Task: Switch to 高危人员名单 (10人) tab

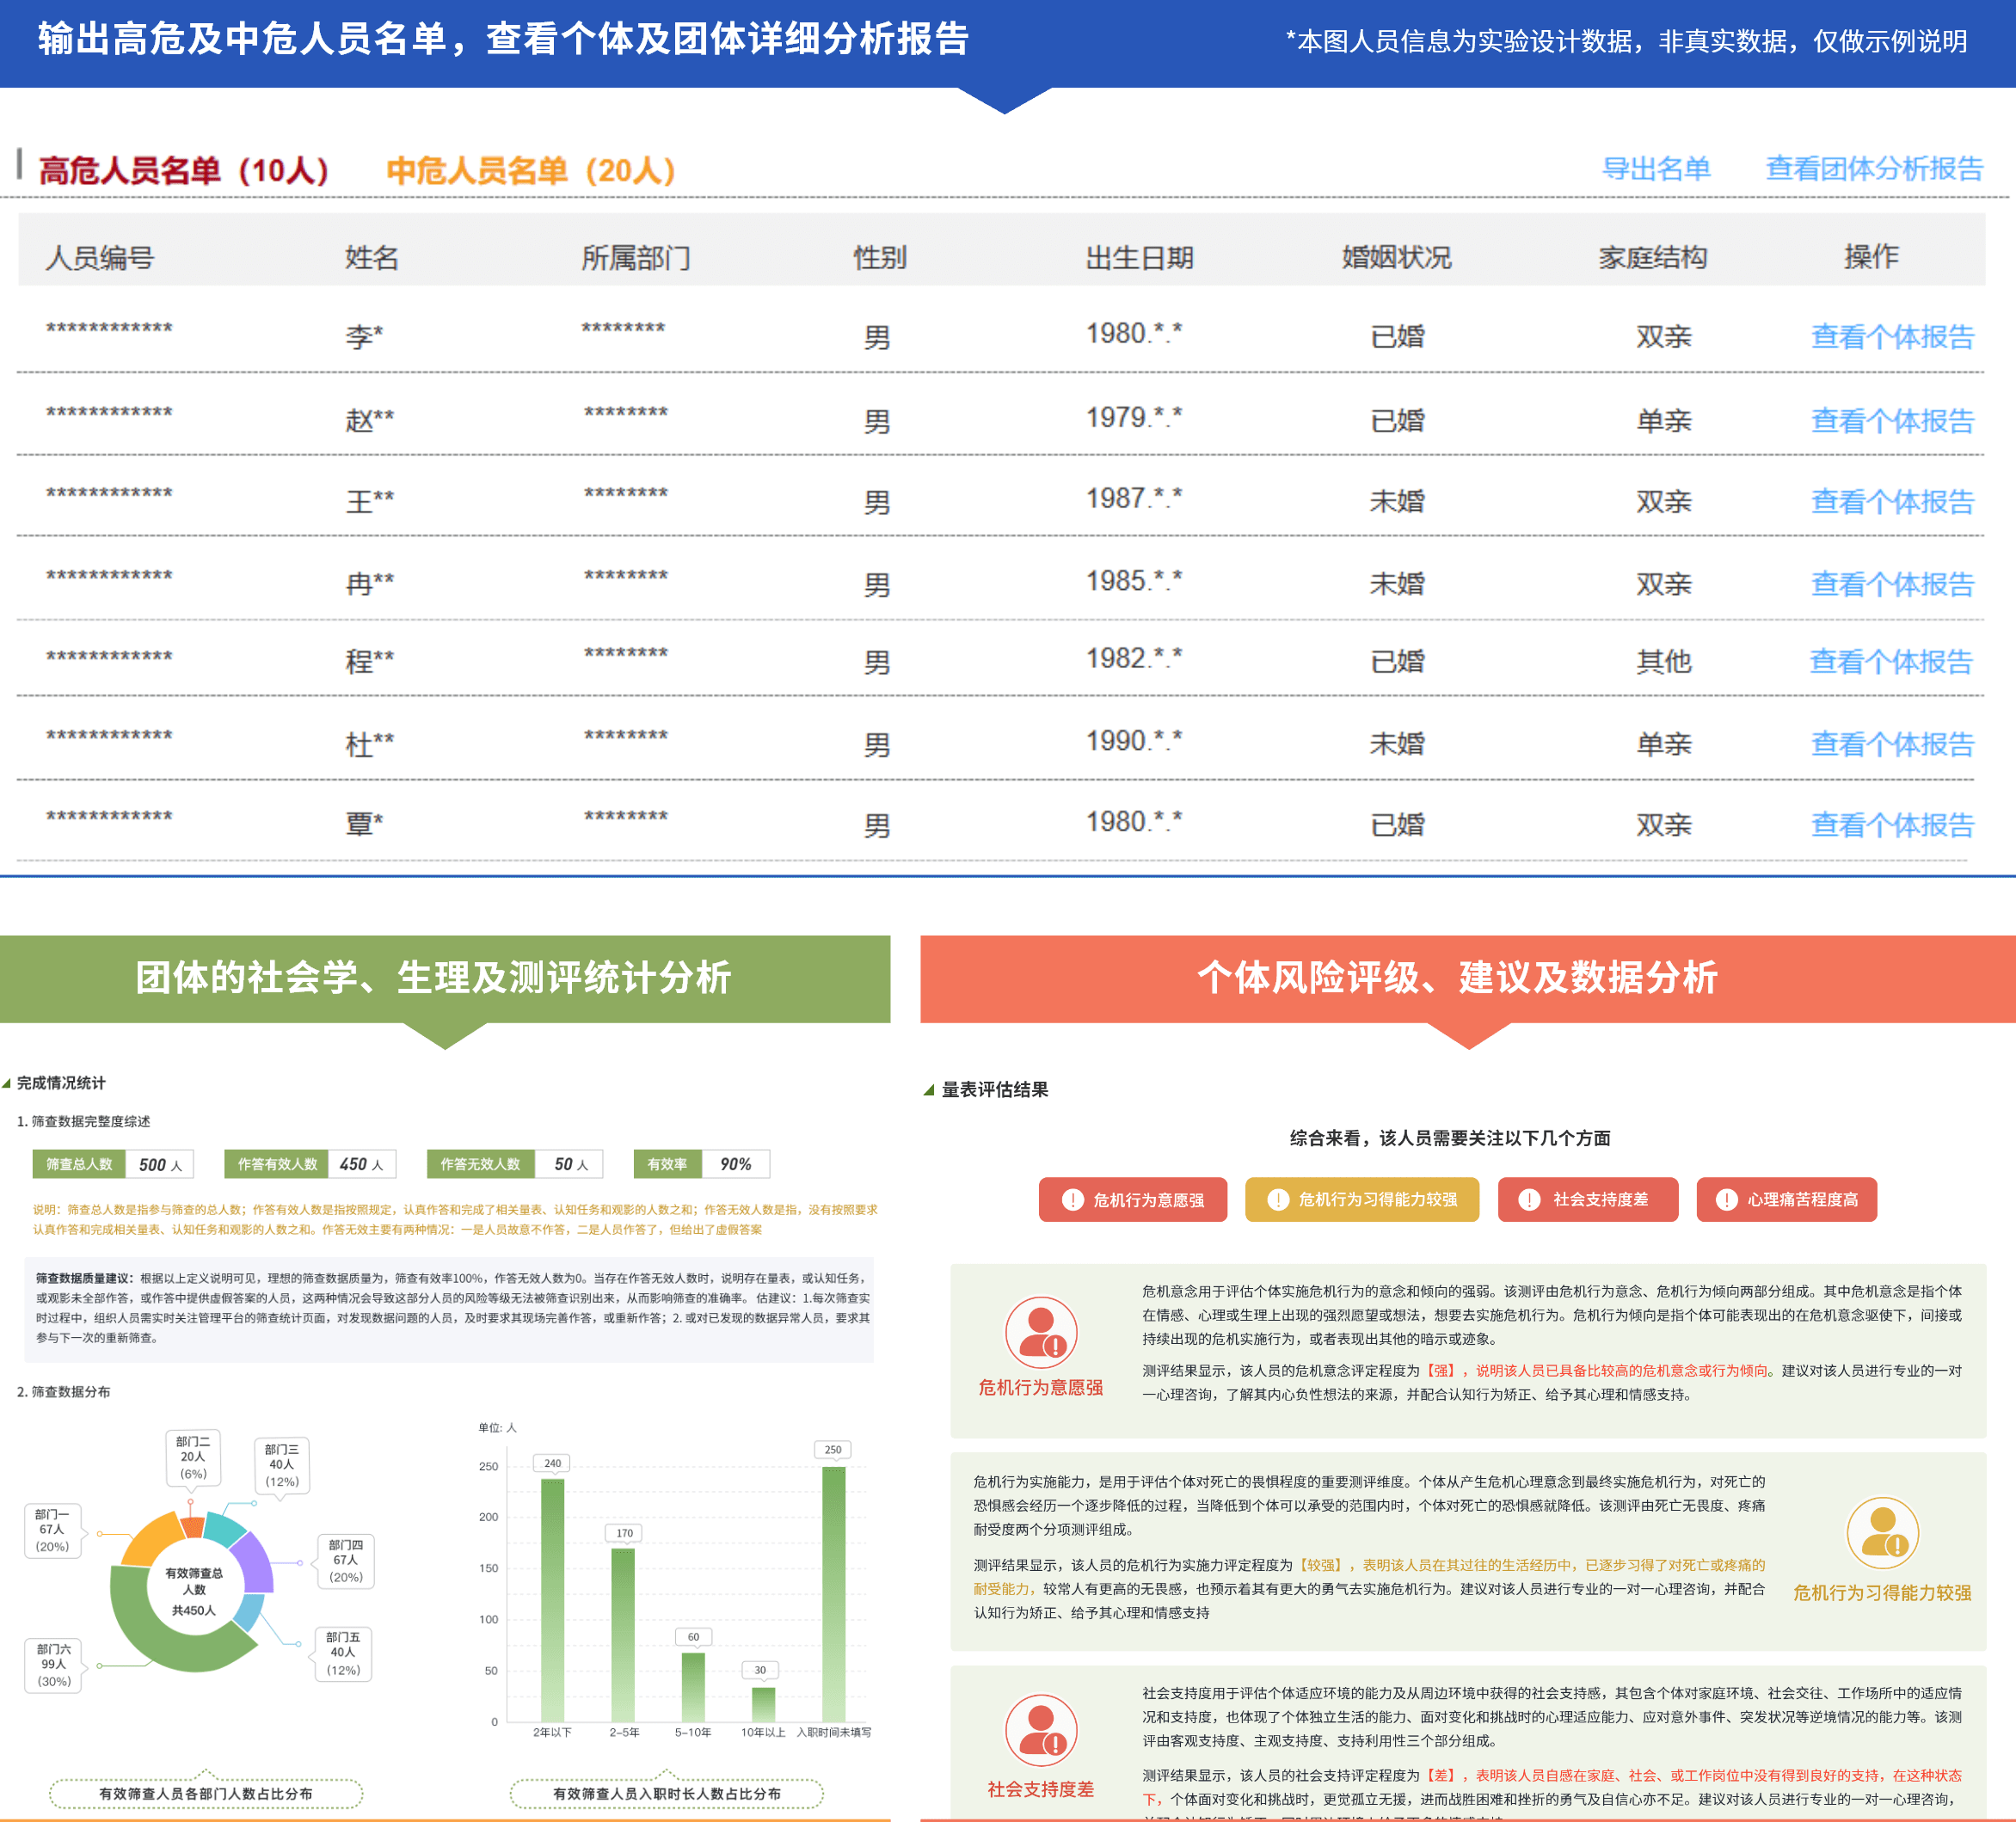Action: coord(184,171)
